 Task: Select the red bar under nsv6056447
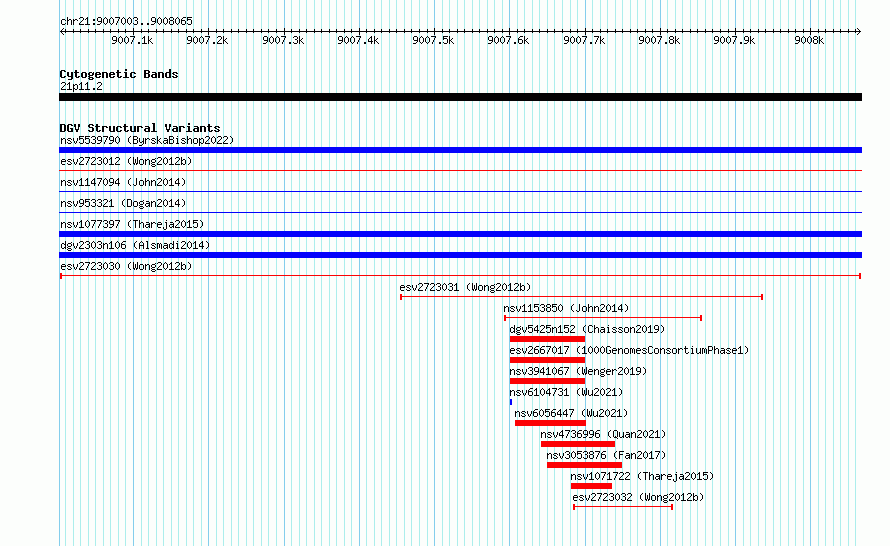[550, 423]
